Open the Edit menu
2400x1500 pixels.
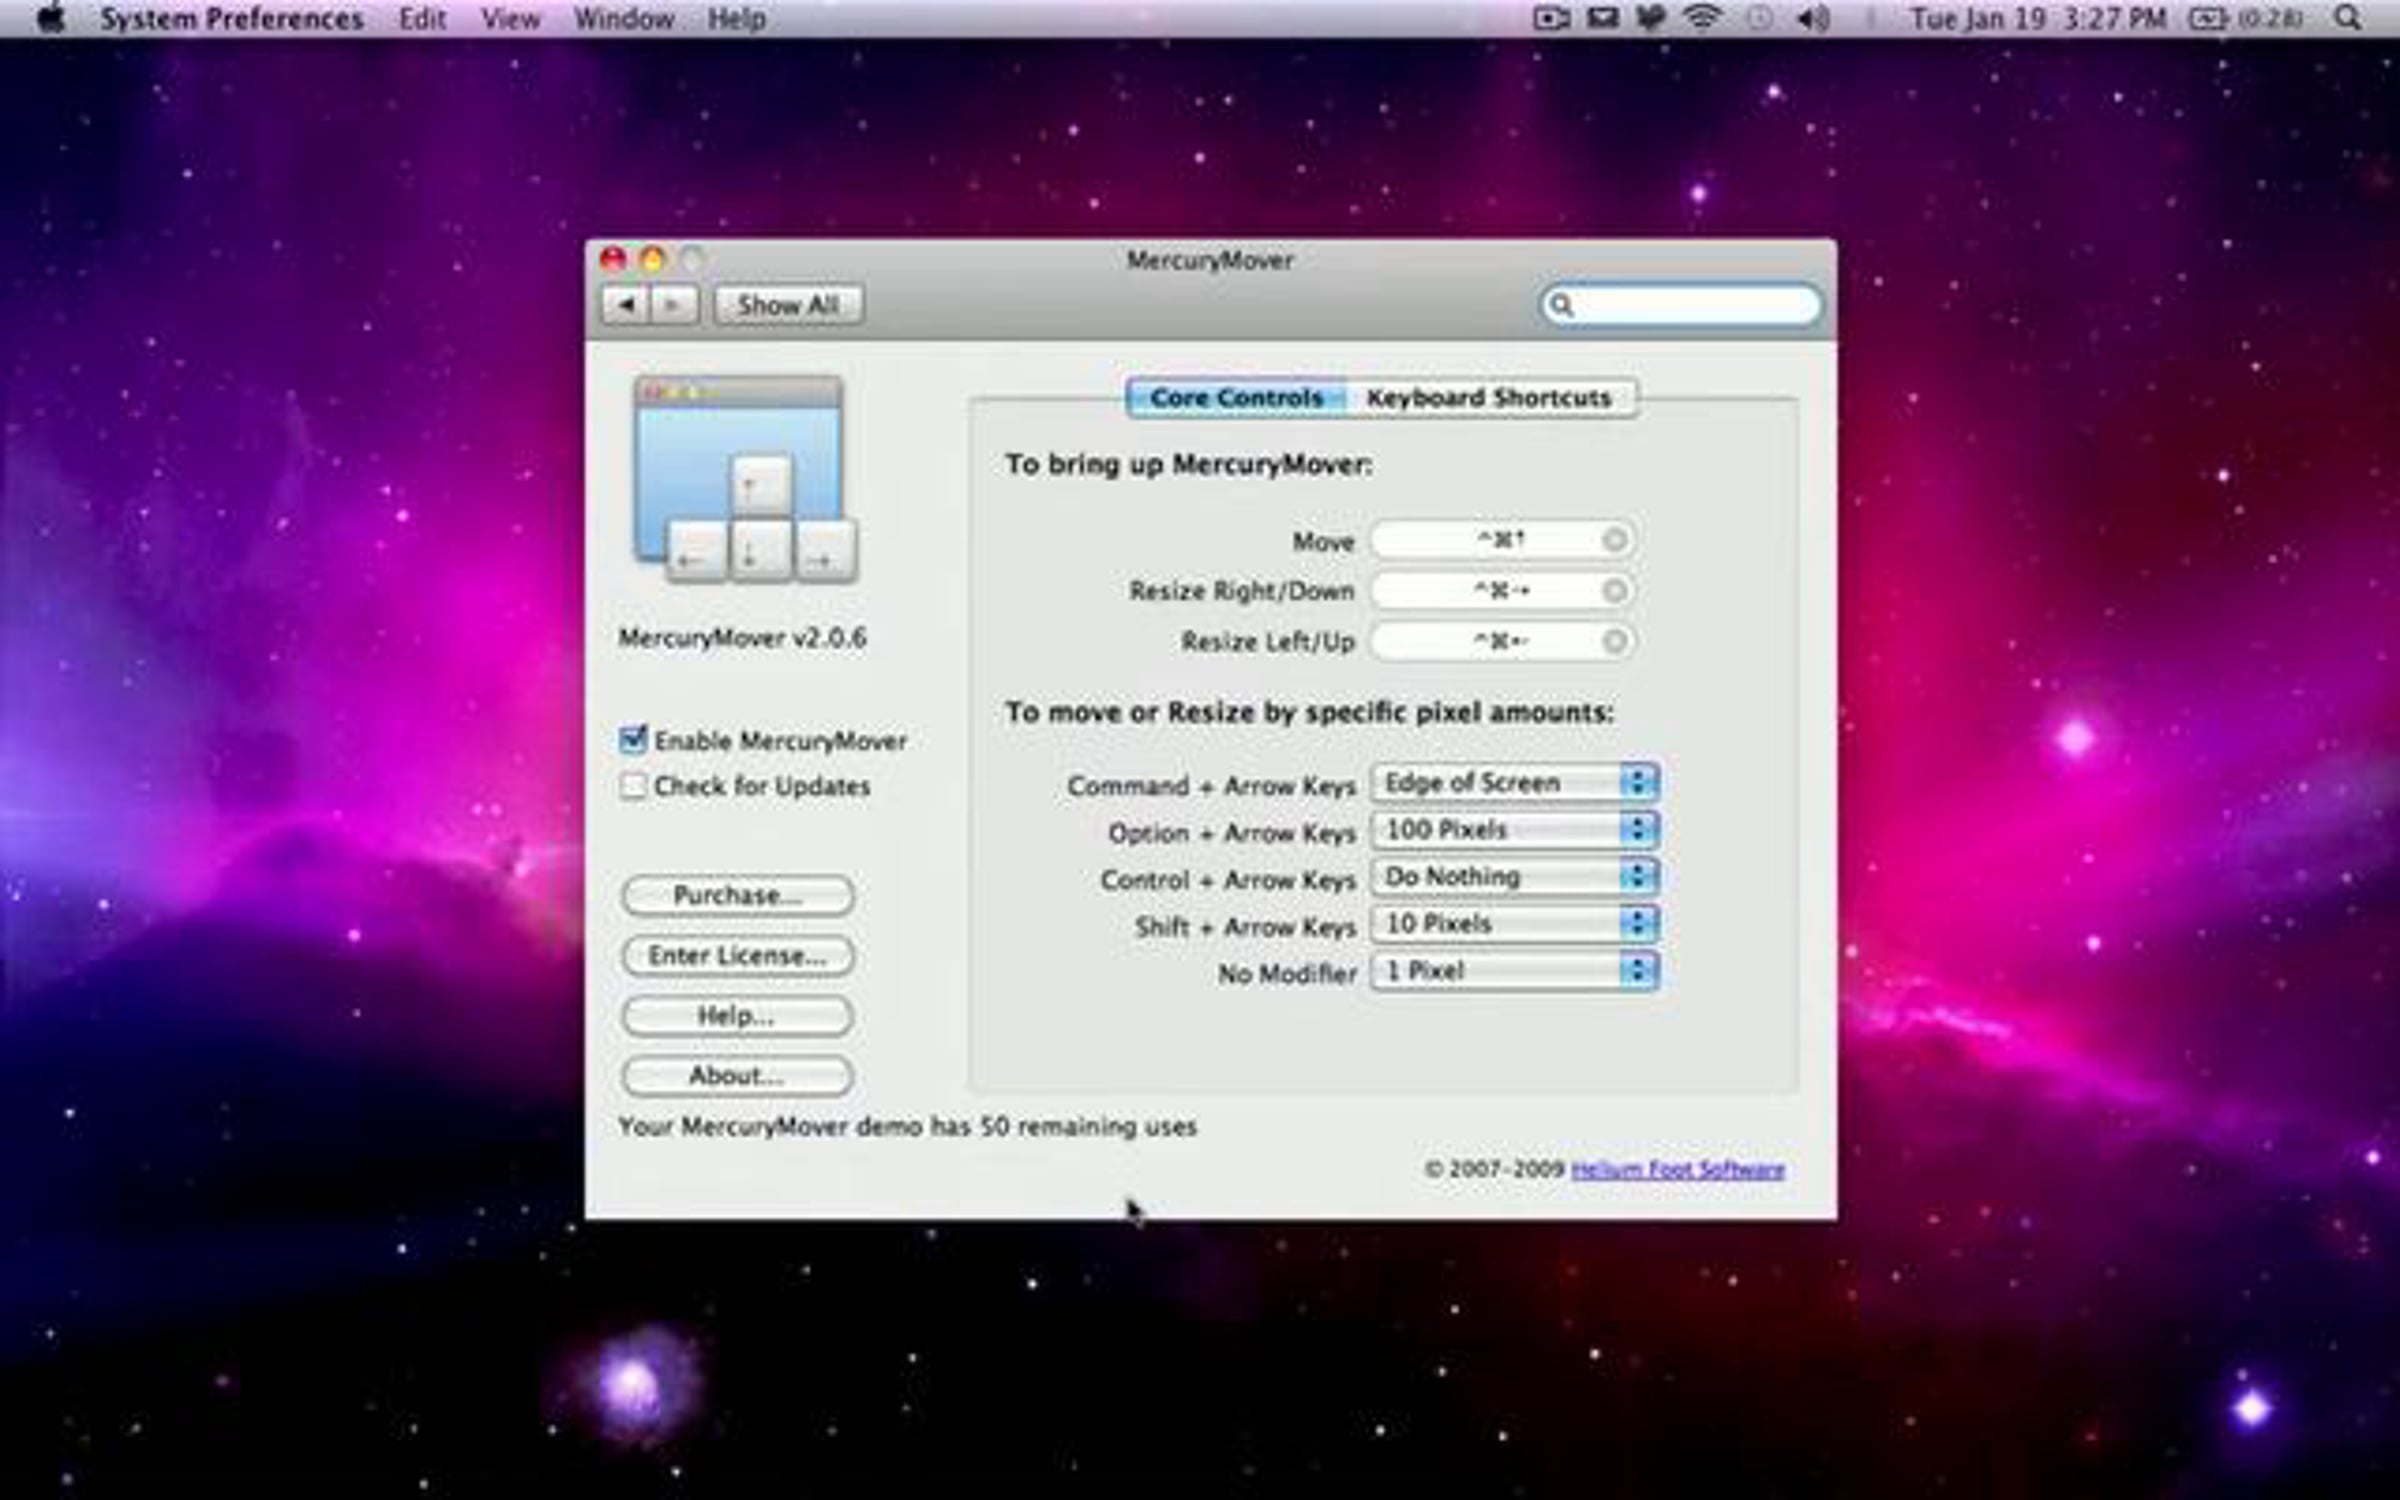click(422, 18)
